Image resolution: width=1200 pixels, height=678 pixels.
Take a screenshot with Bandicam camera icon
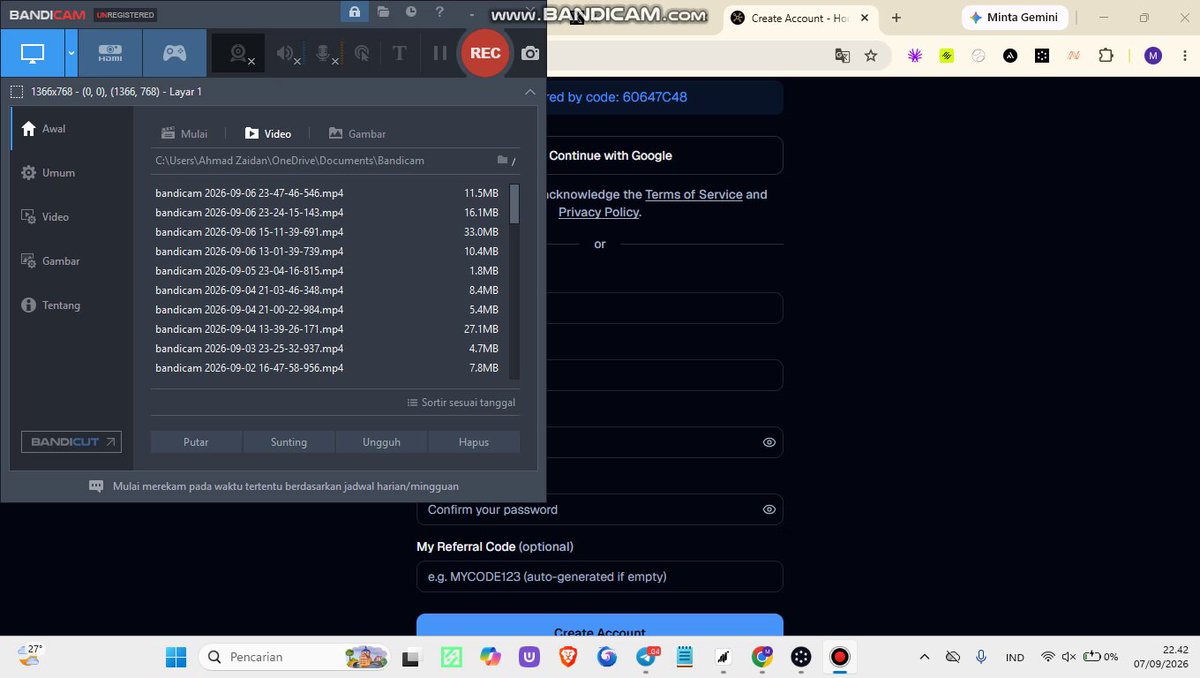coord(531,53)
